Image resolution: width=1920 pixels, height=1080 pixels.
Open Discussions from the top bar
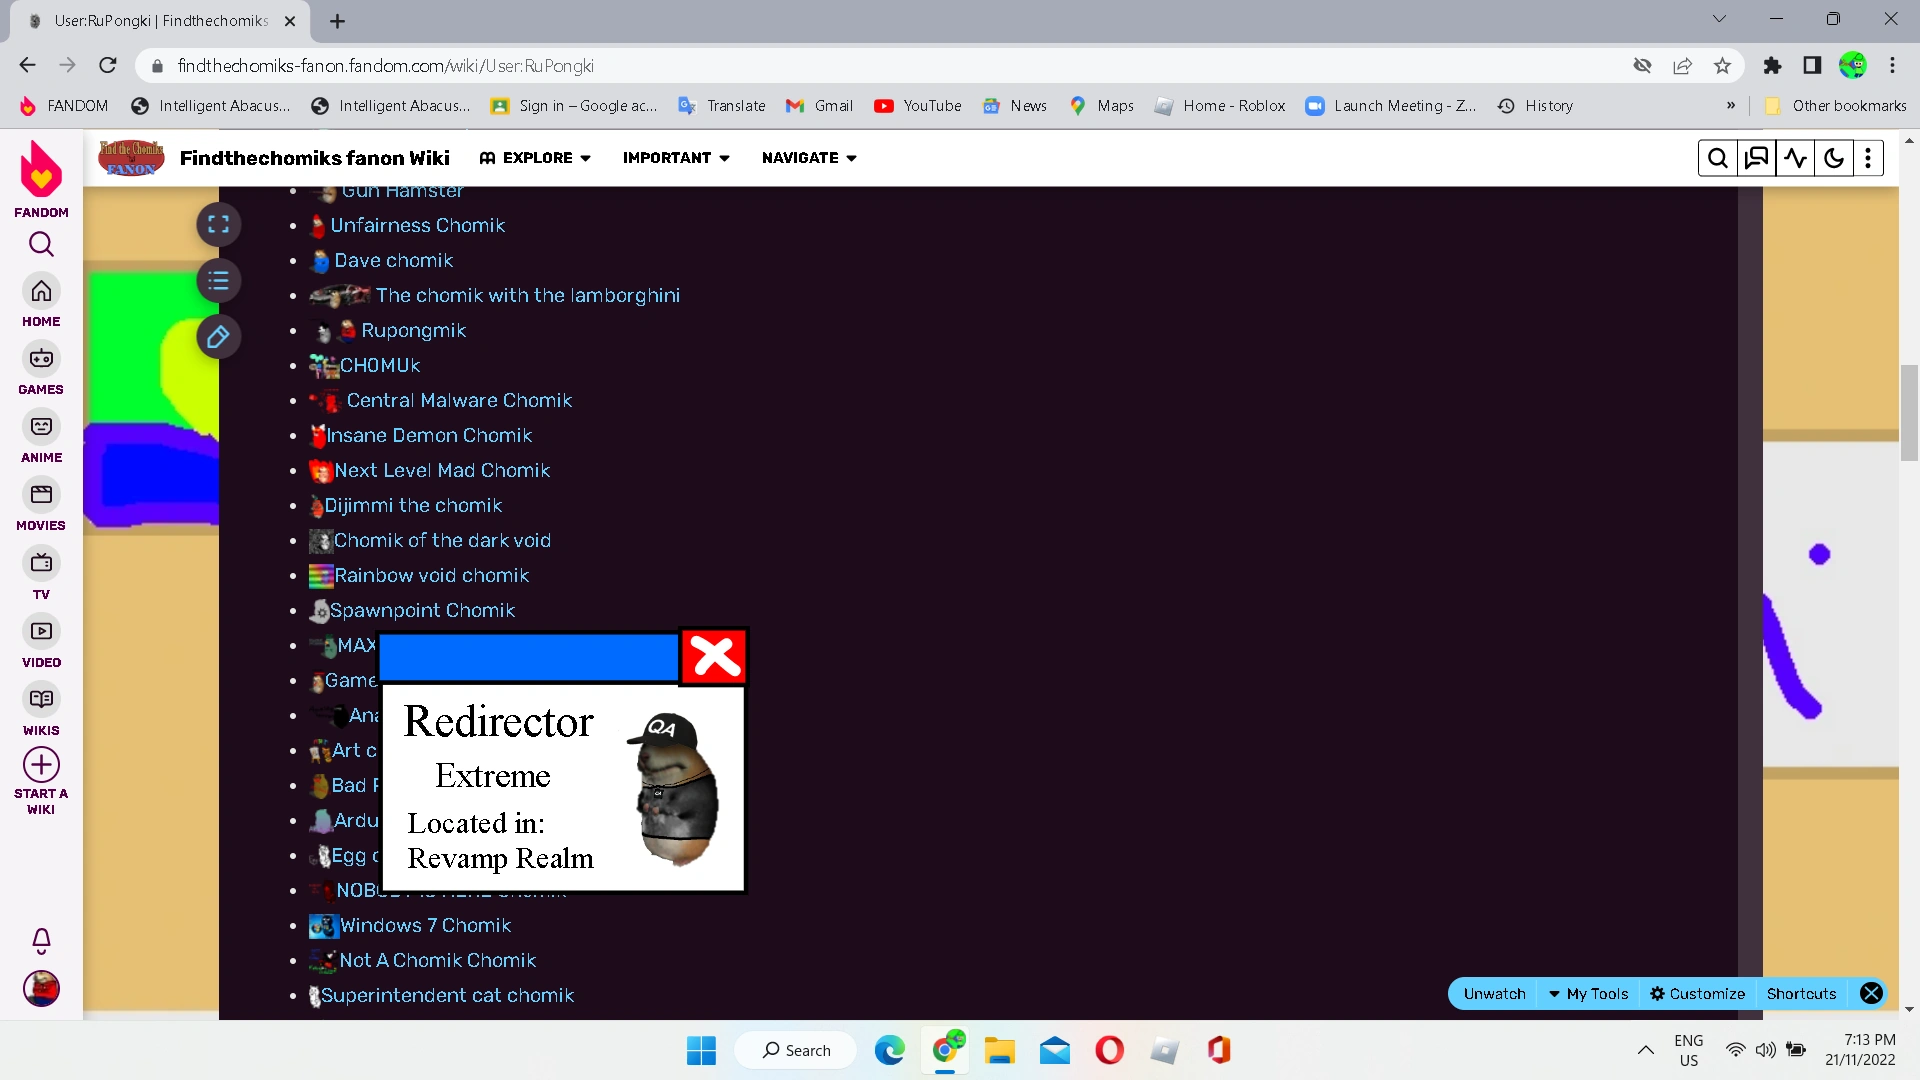click(1757, 157)
